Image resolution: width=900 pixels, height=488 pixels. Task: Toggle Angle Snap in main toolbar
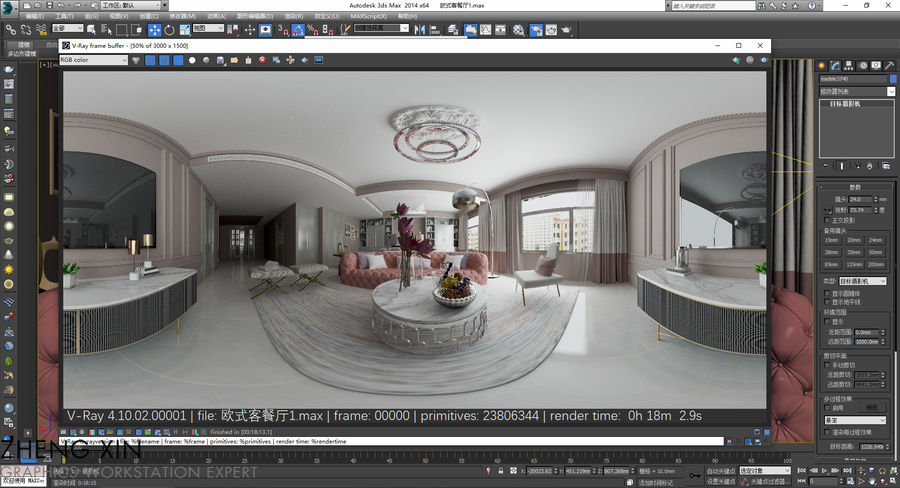click(x=298, y=30)
